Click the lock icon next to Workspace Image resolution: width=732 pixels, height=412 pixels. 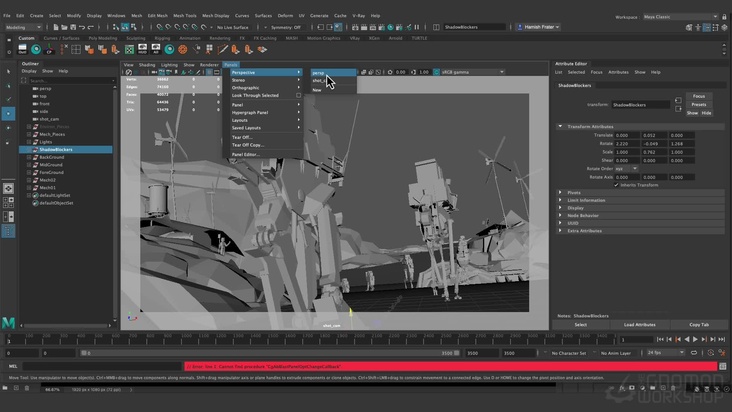click(x=725, y=17)
